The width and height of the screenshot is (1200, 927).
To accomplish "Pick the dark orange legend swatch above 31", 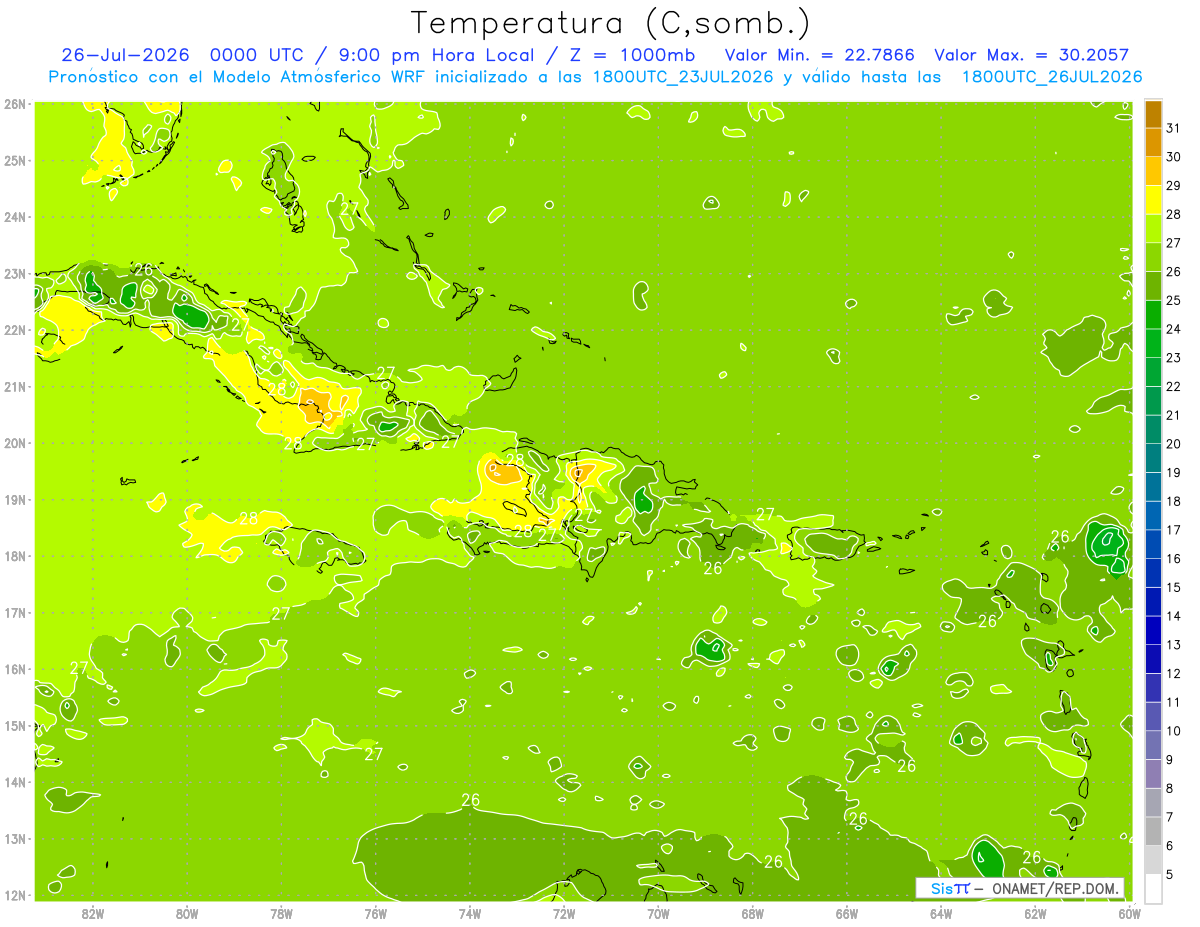I will [1153, 114].
